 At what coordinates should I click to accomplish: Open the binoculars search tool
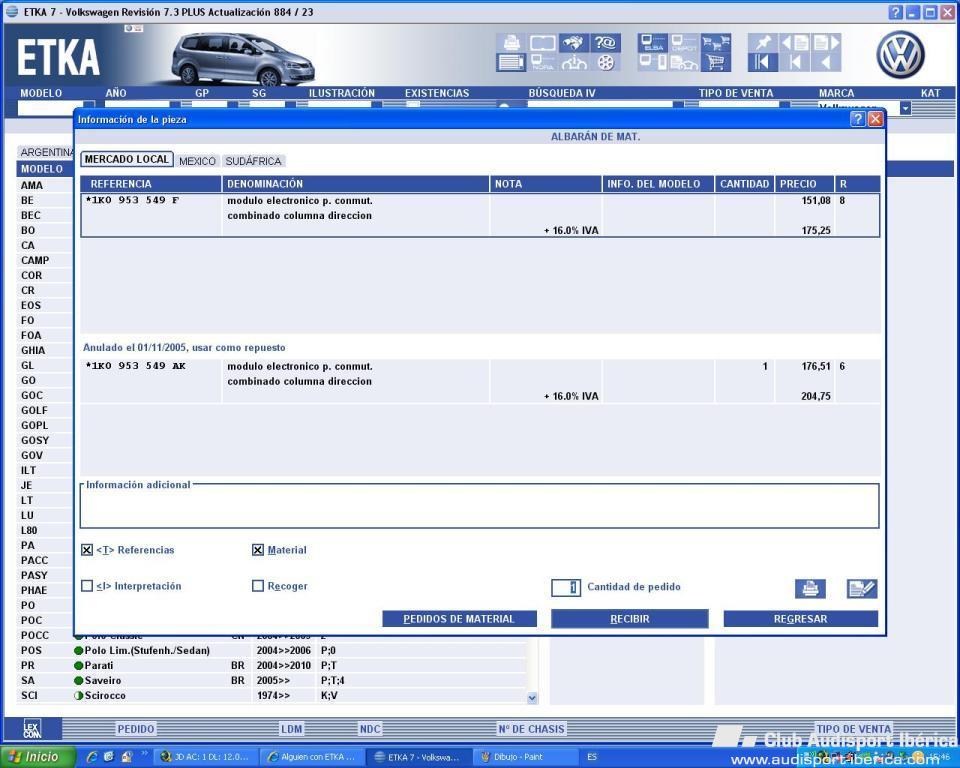pos(573,43)
